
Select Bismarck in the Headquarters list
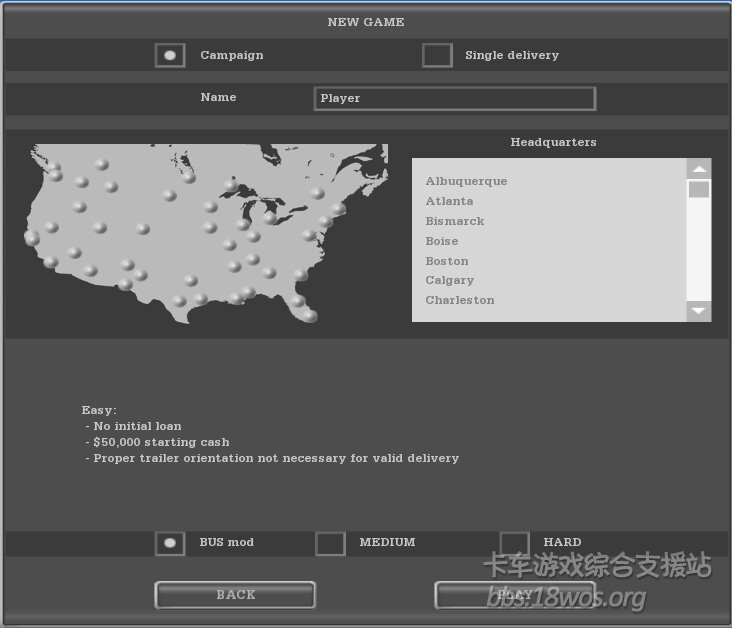point(454,221)
